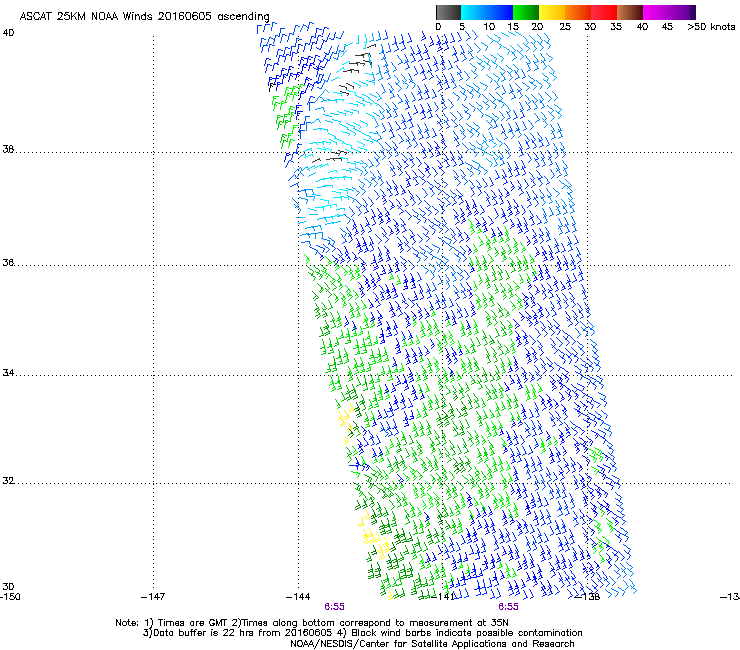
Task: Click the yellow 20-25 knot color segment
Action: pyautogui.click(x=552, y=12)
